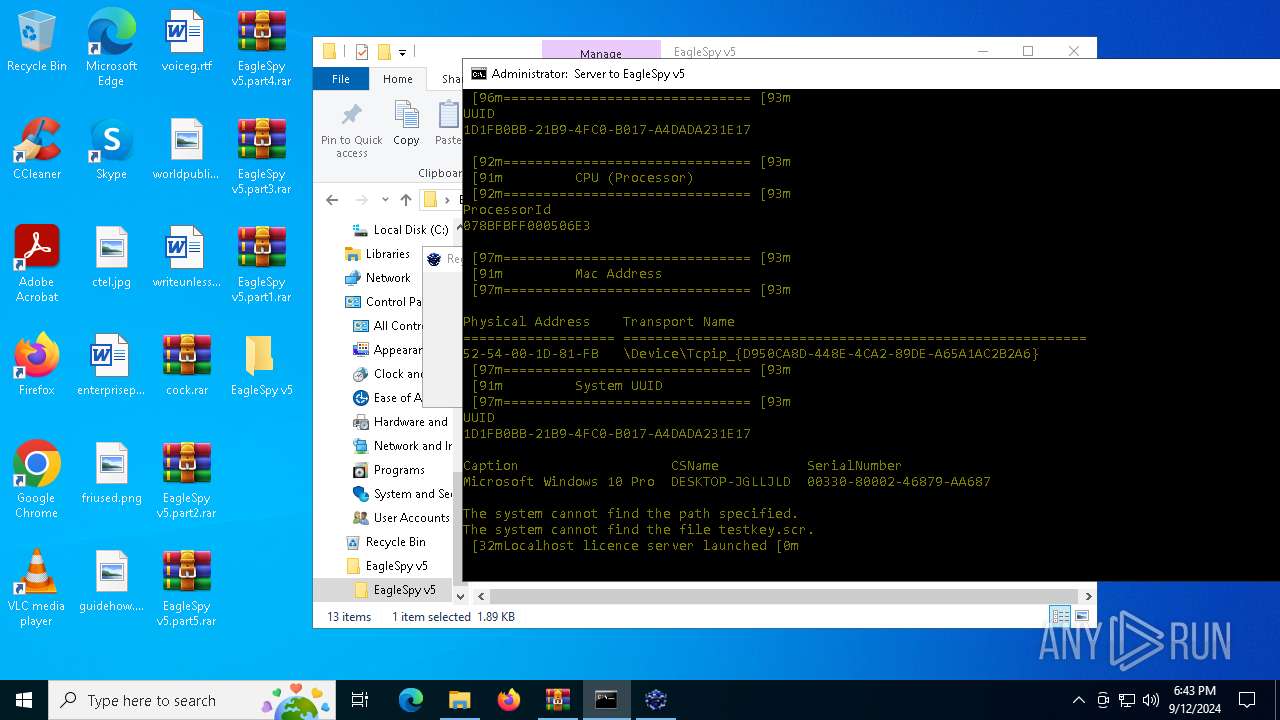Switch to the Home ribbon tab
1280x720 pixels.
pyautogui.click(x=397, y=79)
